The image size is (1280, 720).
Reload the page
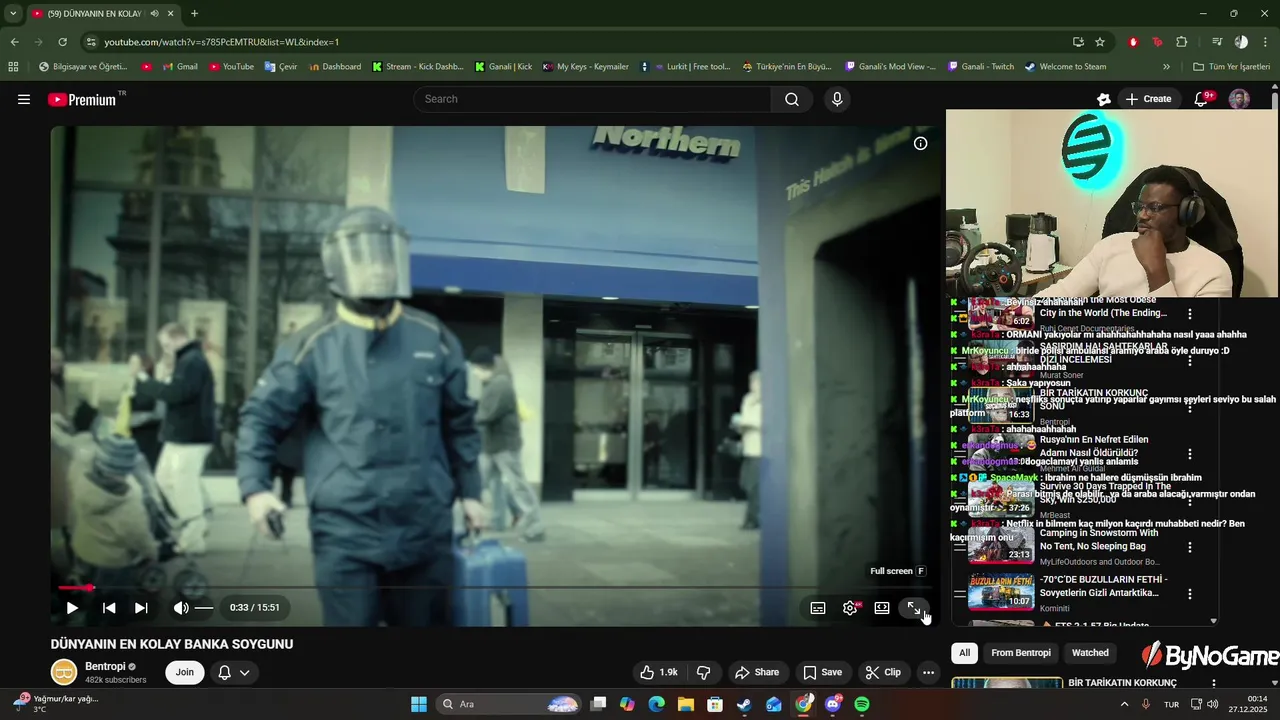point(62,42)
